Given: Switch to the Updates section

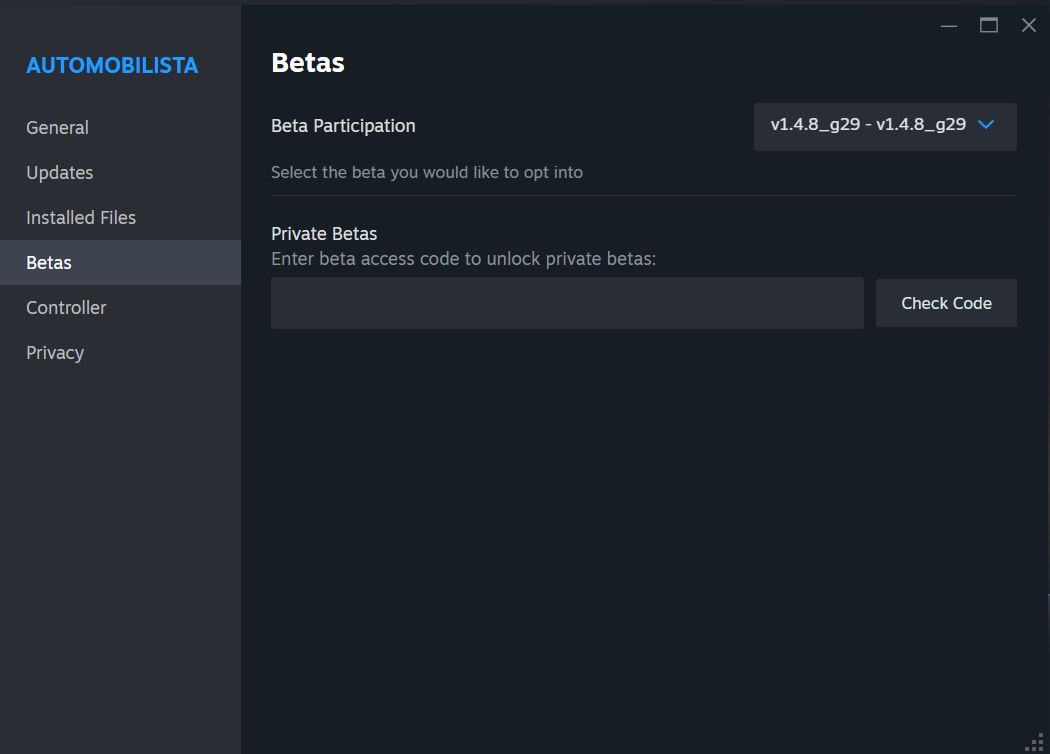Looking at the screenshot, I should (60, 173).
